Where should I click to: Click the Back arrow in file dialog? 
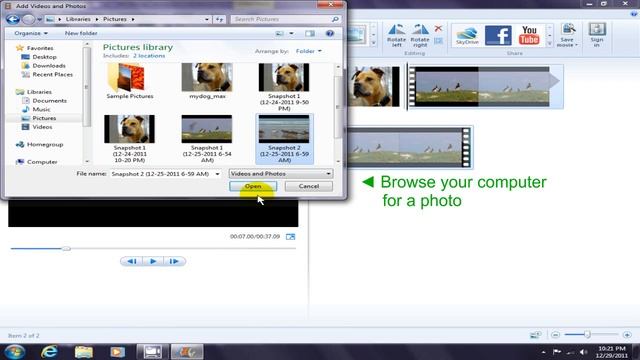tap(13, 19)
